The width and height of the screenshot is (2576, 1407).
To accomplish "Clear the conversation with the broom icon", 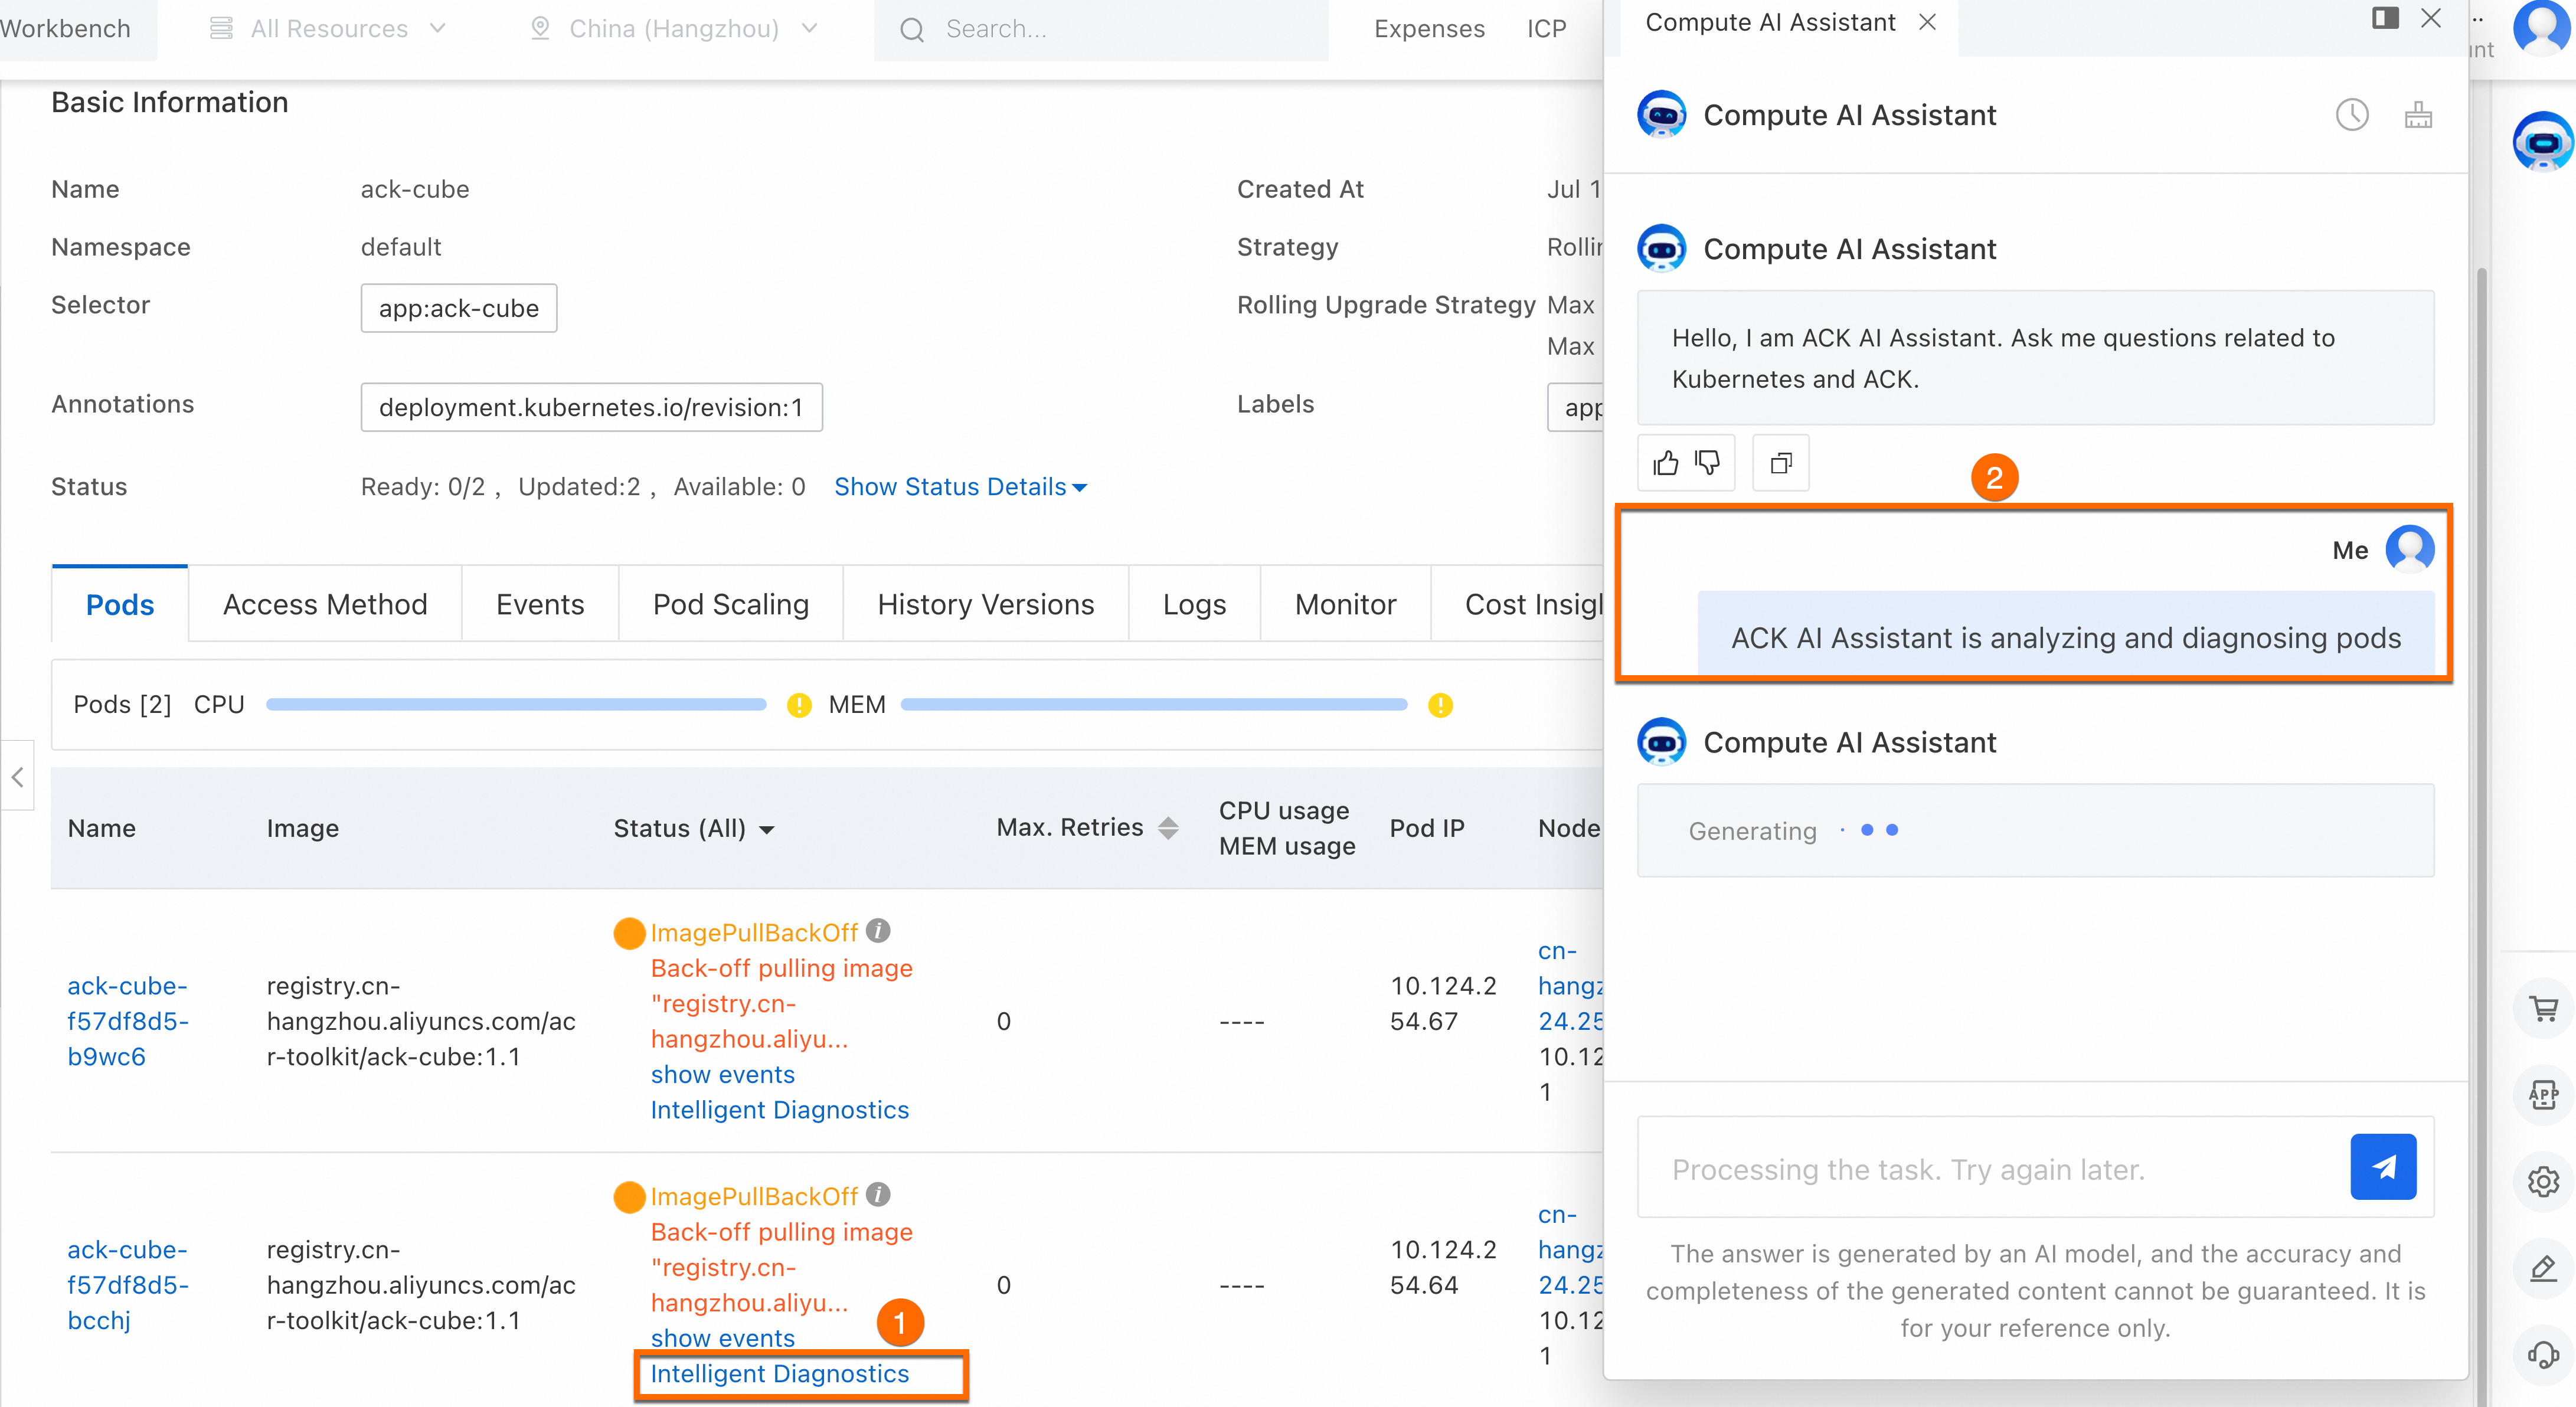I will point(2418,115).
